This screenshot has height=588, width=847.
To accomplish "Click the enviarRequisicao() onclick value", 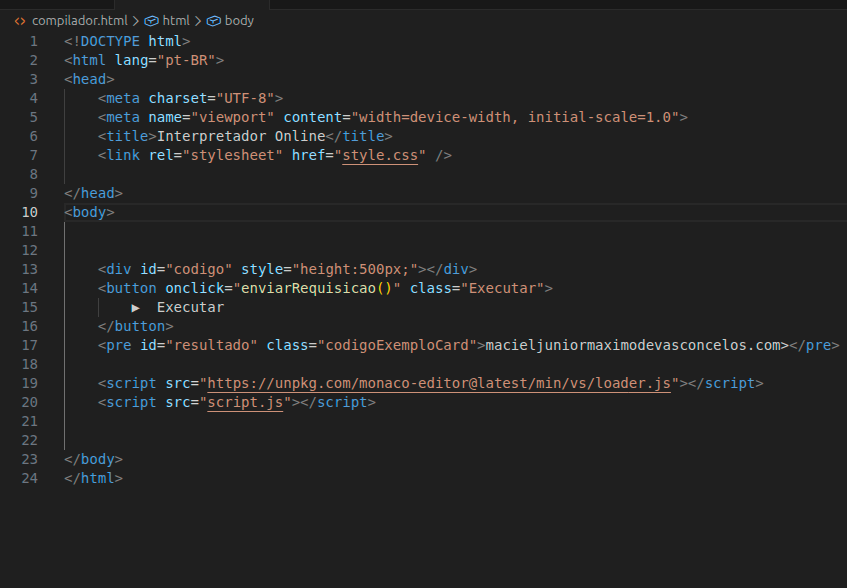I will (316, 288).
